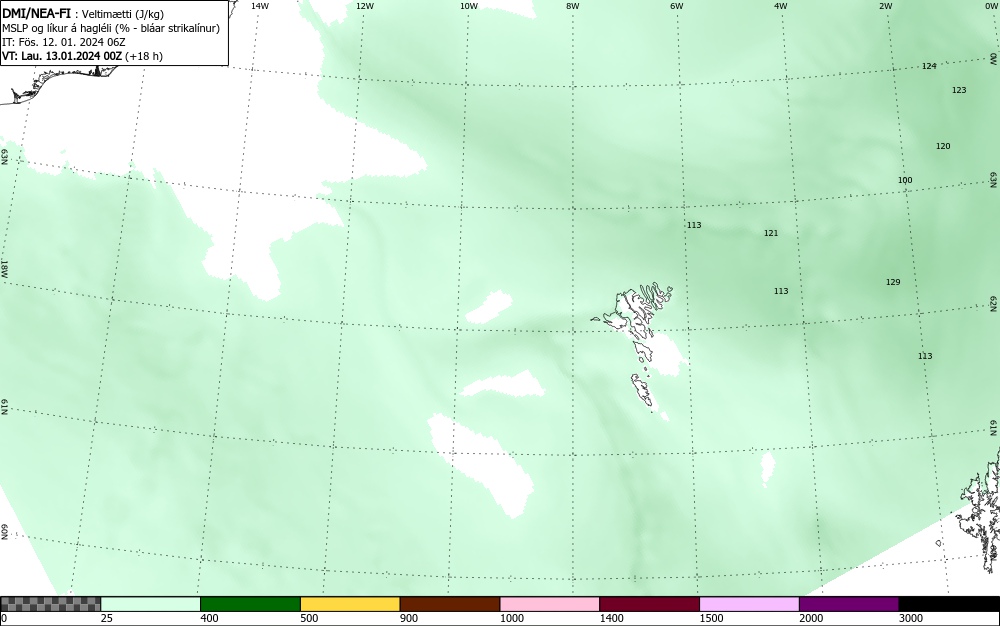Click the legend value label 1400

tap(612, 618)
